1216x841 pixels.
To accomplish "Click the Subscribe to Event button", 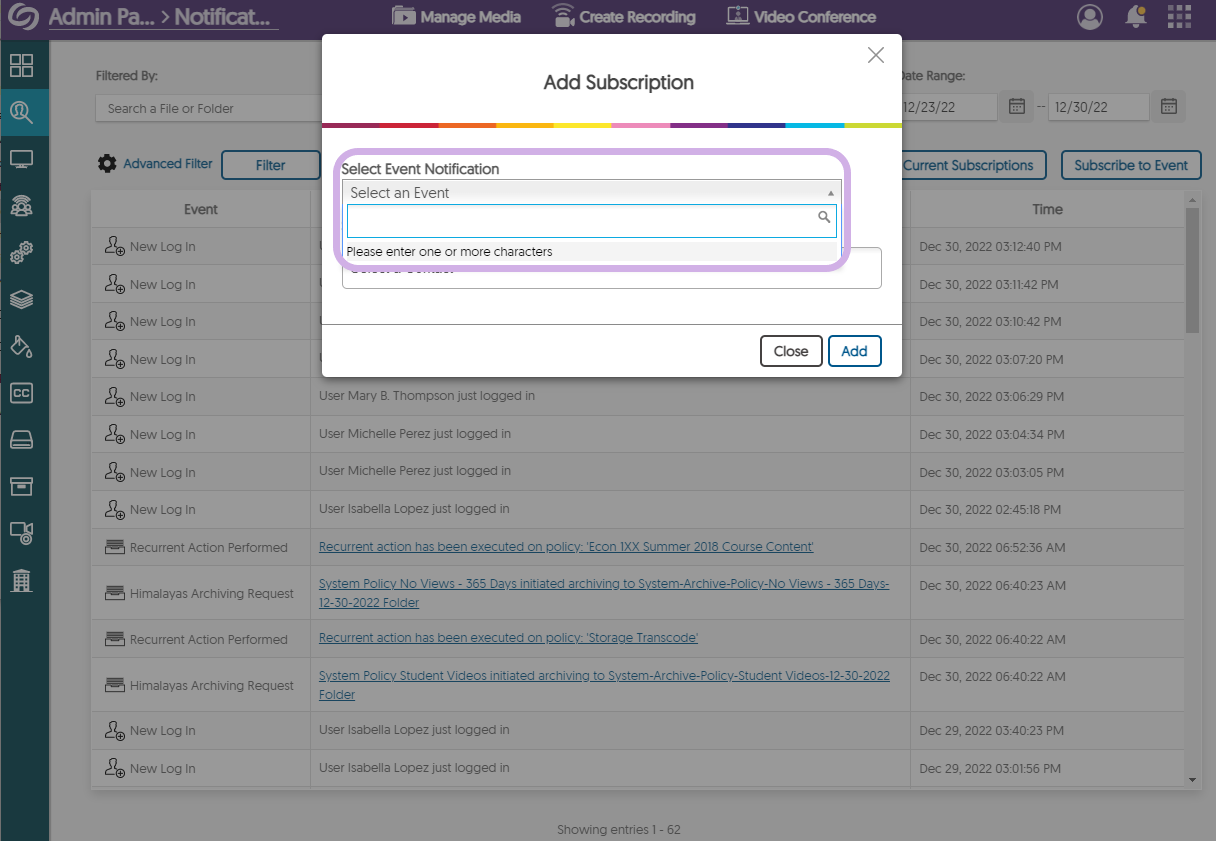I will [1130, 165].
